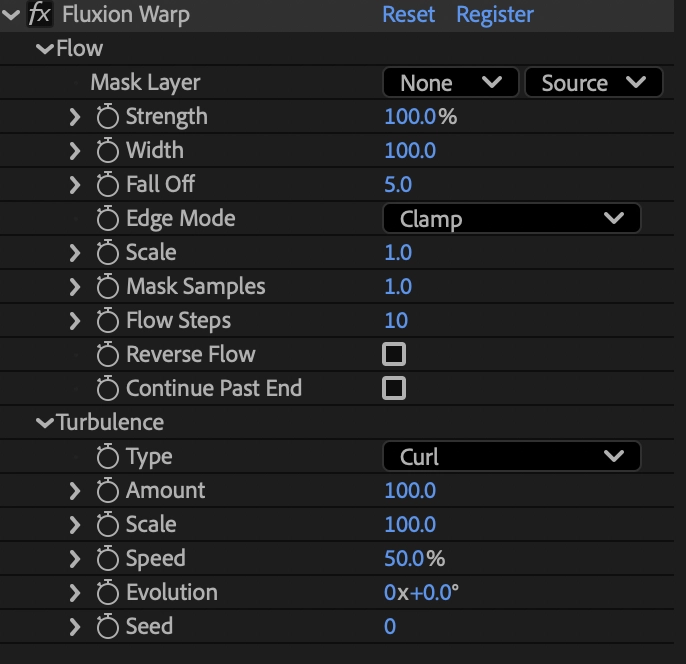The height and width of the screenshot is (664, 686).
Task: Toggle the fx effect switch for Fluxion Warp
Action: (x=40, y=15)
